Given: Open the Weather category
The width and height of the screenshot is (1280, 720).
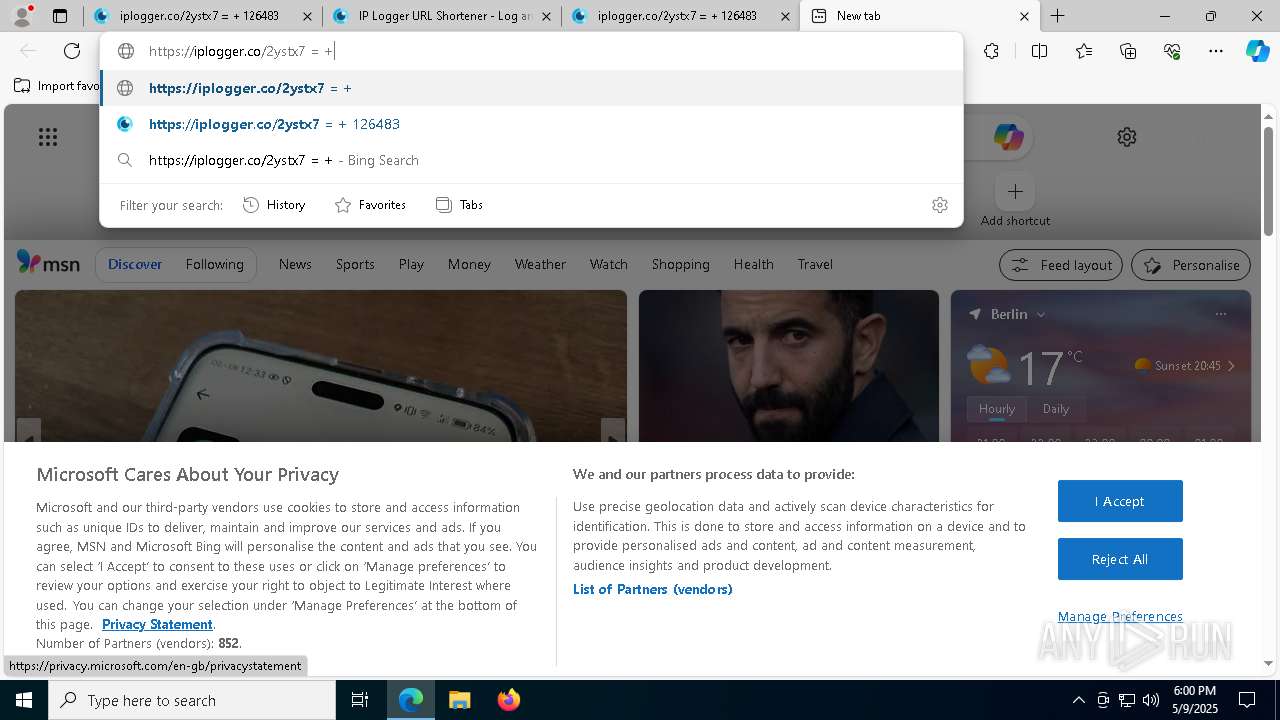Looking at the screenshot, I should [540, 264].
